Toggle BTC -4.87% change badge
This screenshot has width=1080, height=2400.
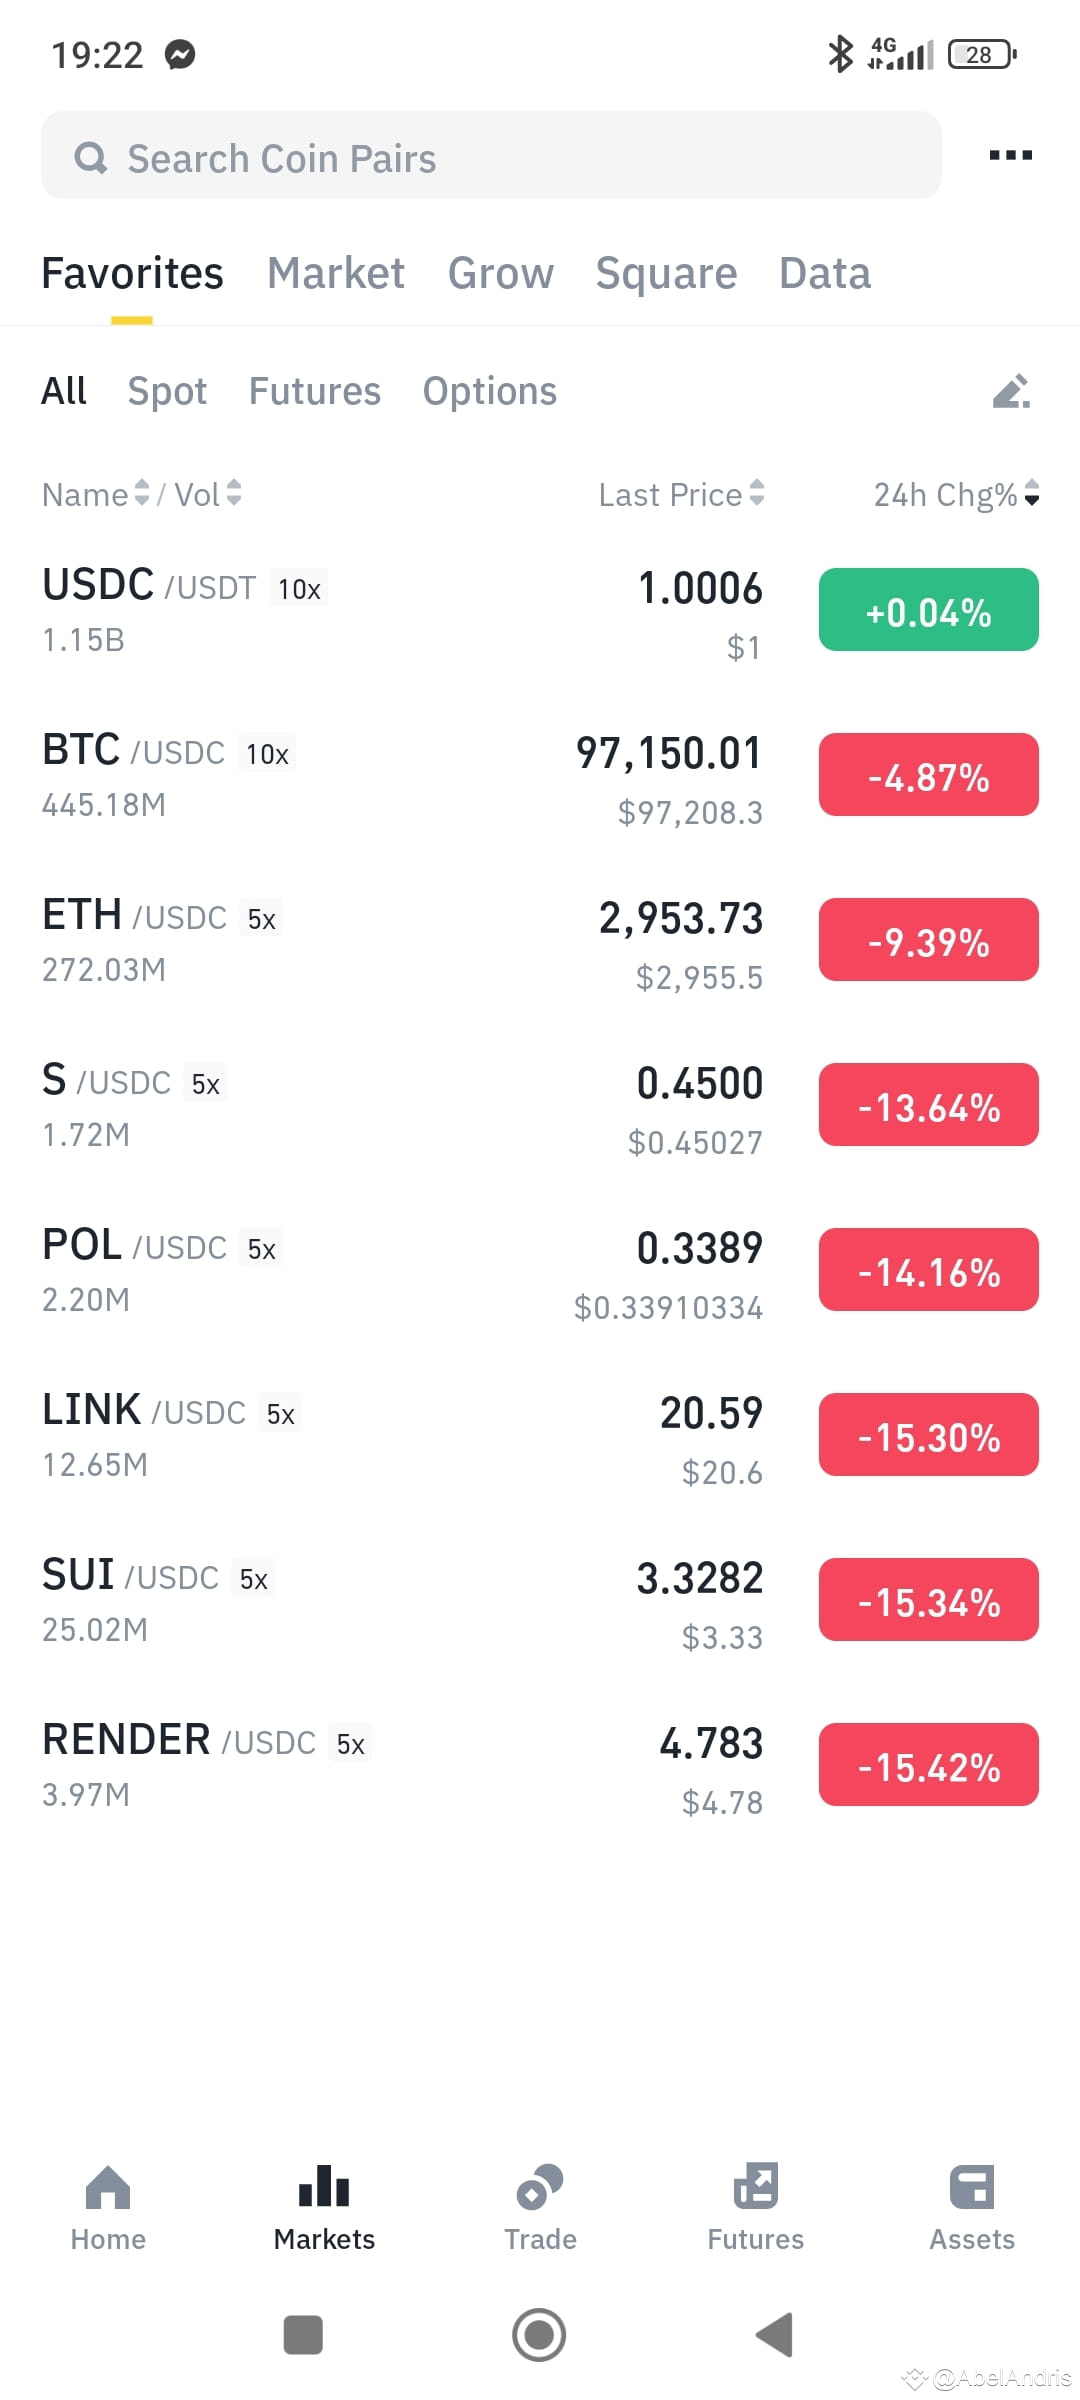(x=929, y=775)
